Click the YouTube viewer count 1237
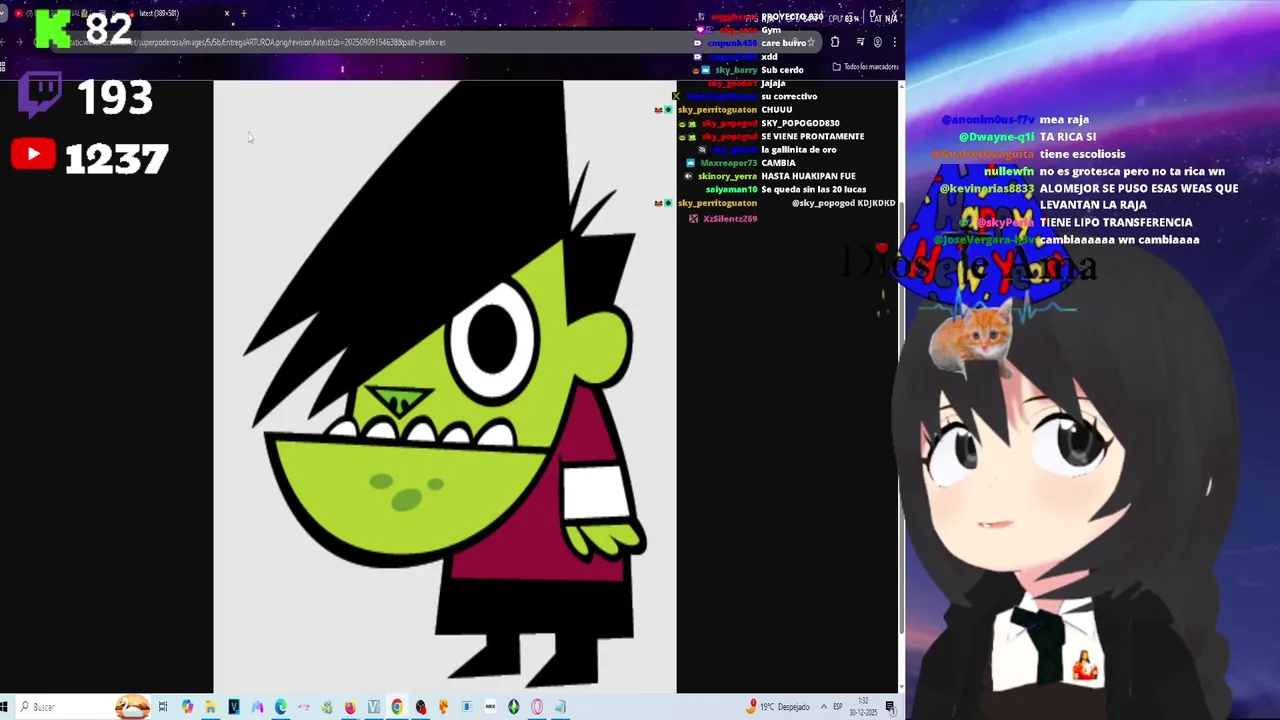The width and height of the screenshot is (1280, 720). click(x=116, y=158)
